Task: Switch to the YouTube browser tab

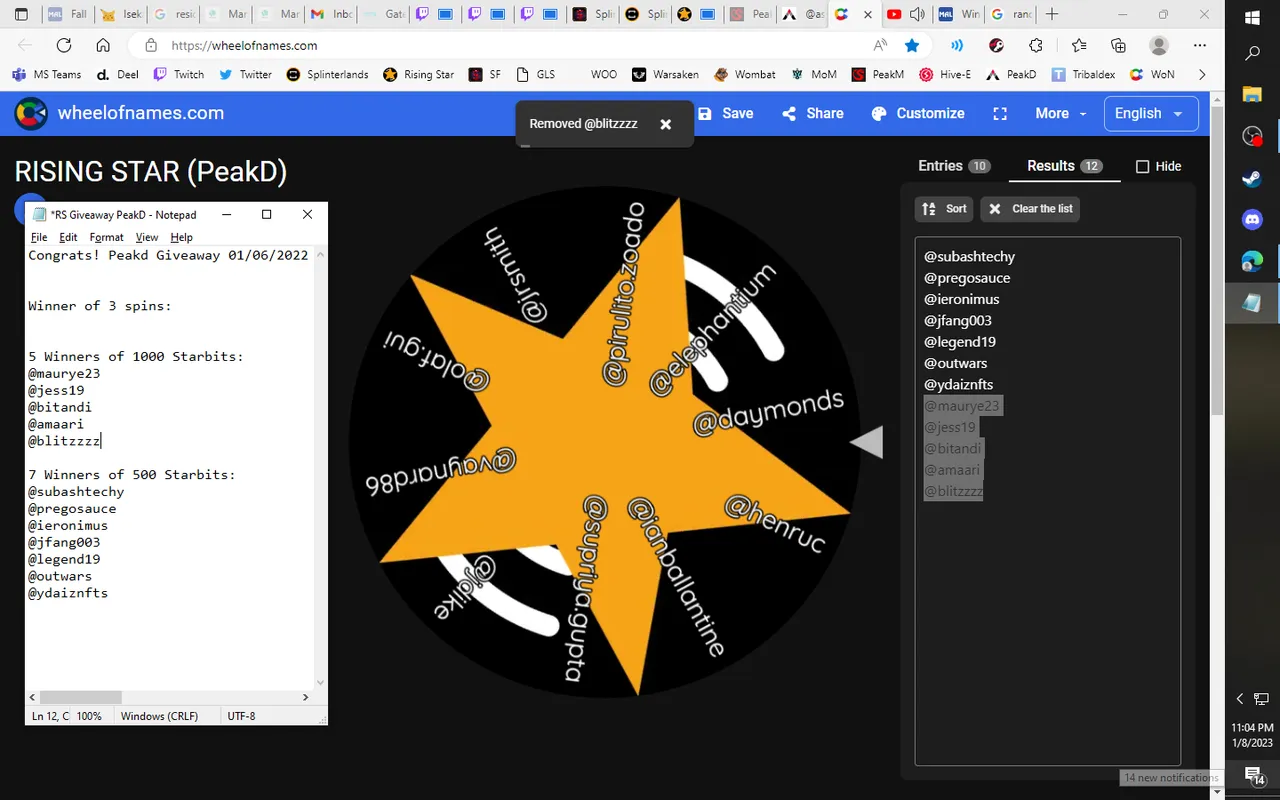Action: coord(906,15)
